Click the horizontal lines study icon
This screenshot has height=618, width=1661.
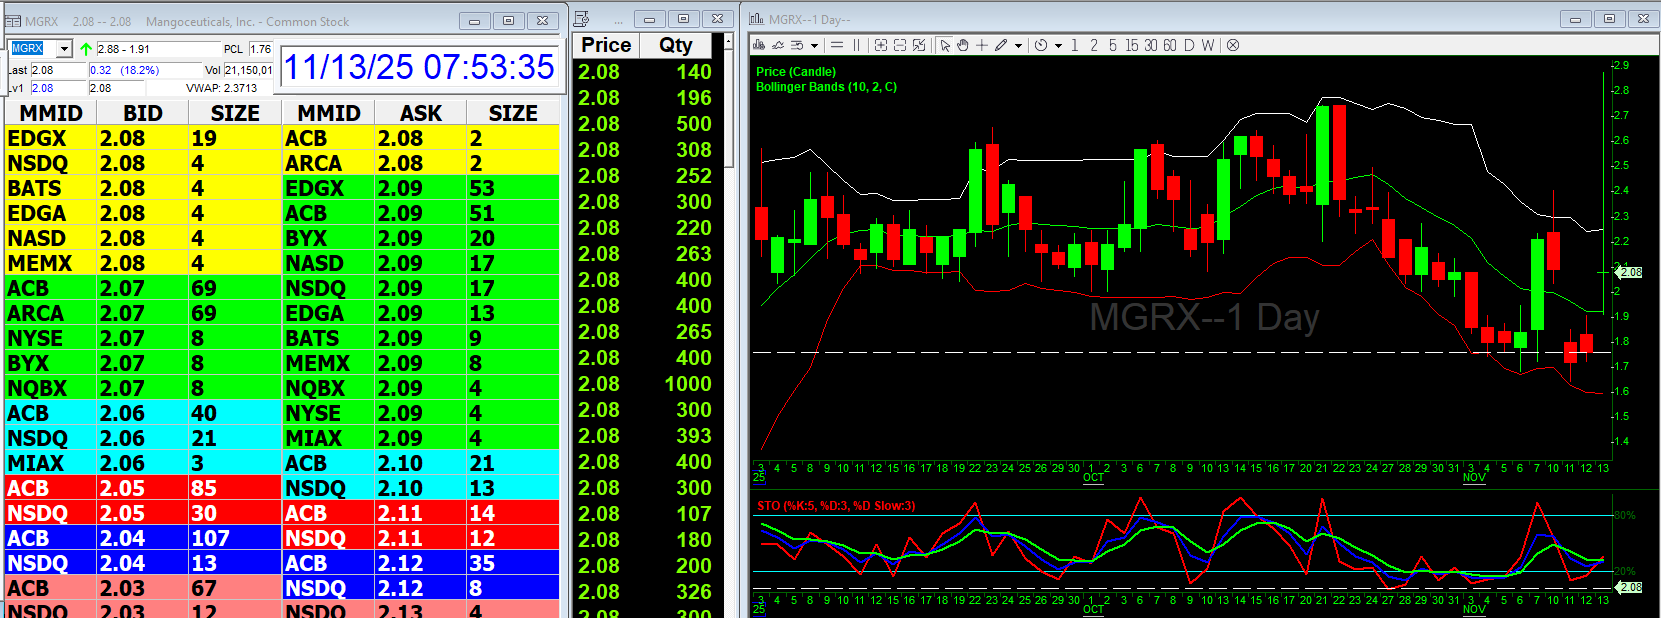tap(837, 45)
